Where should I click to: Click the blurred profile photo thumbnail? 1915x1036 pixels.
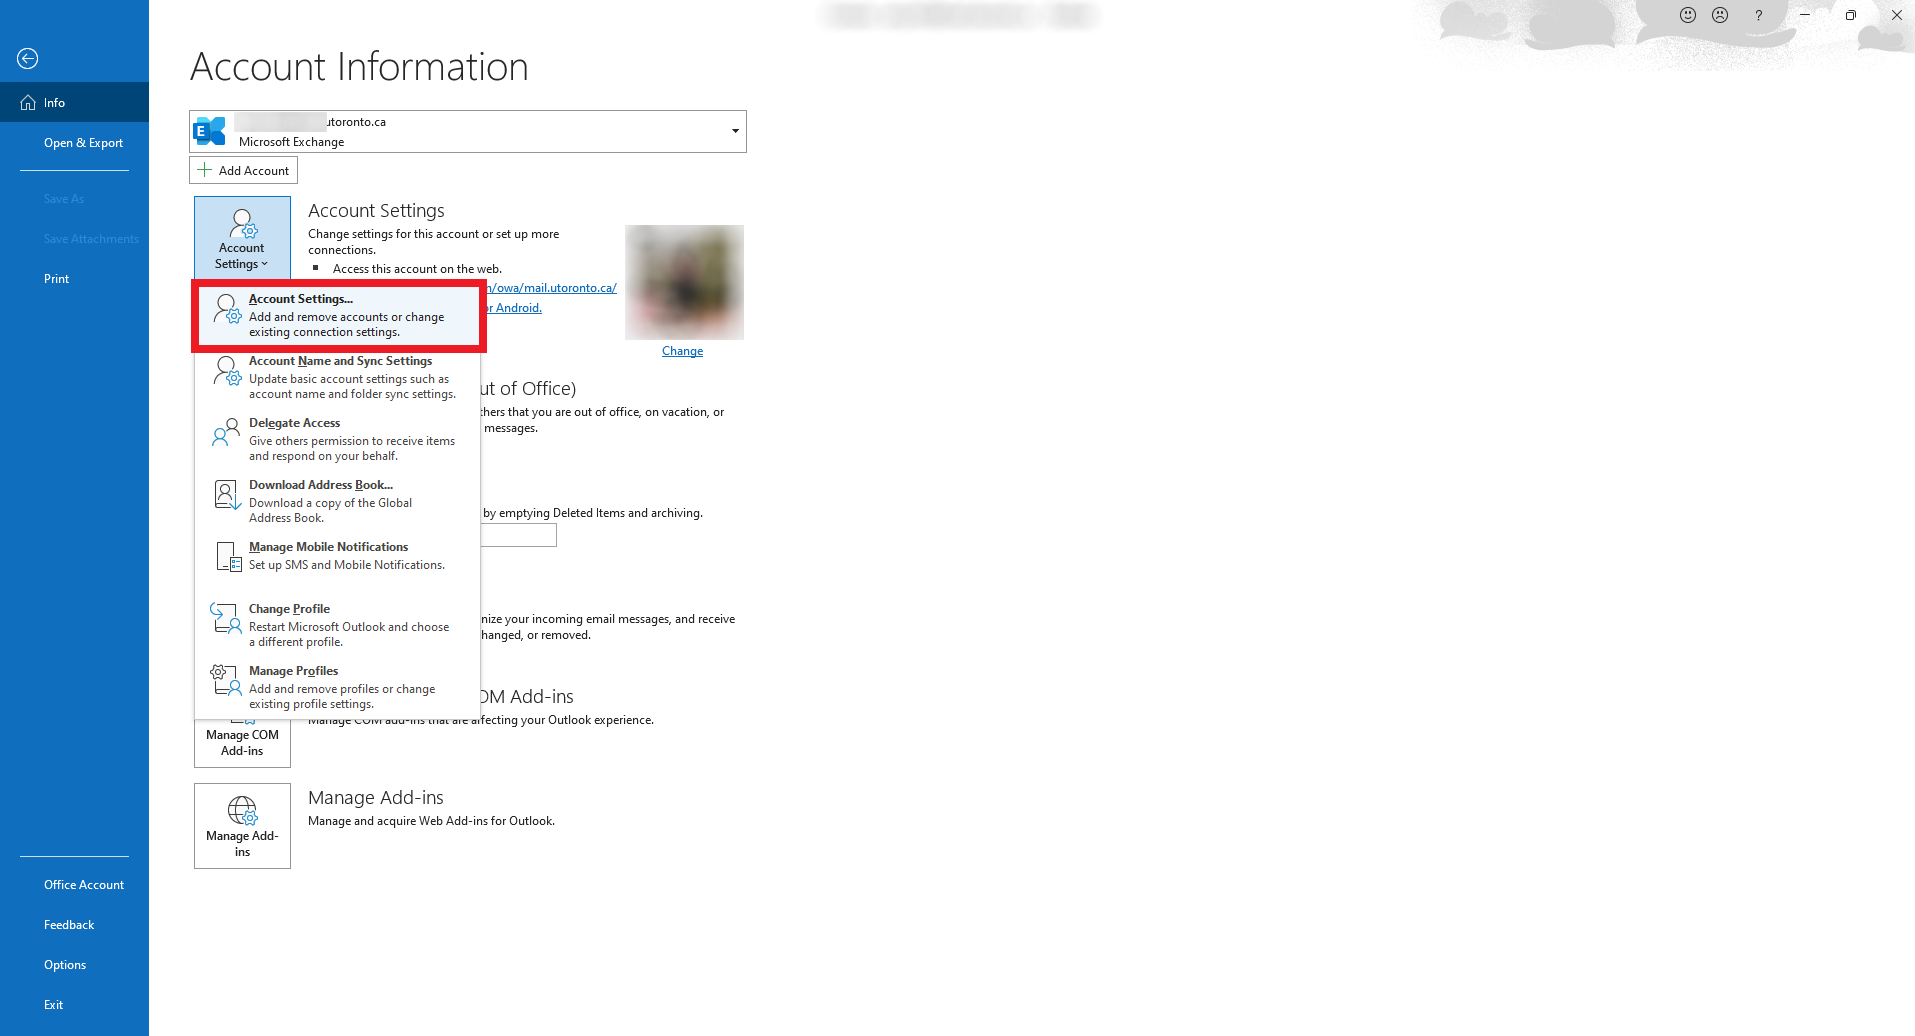[x=684, y=282]
